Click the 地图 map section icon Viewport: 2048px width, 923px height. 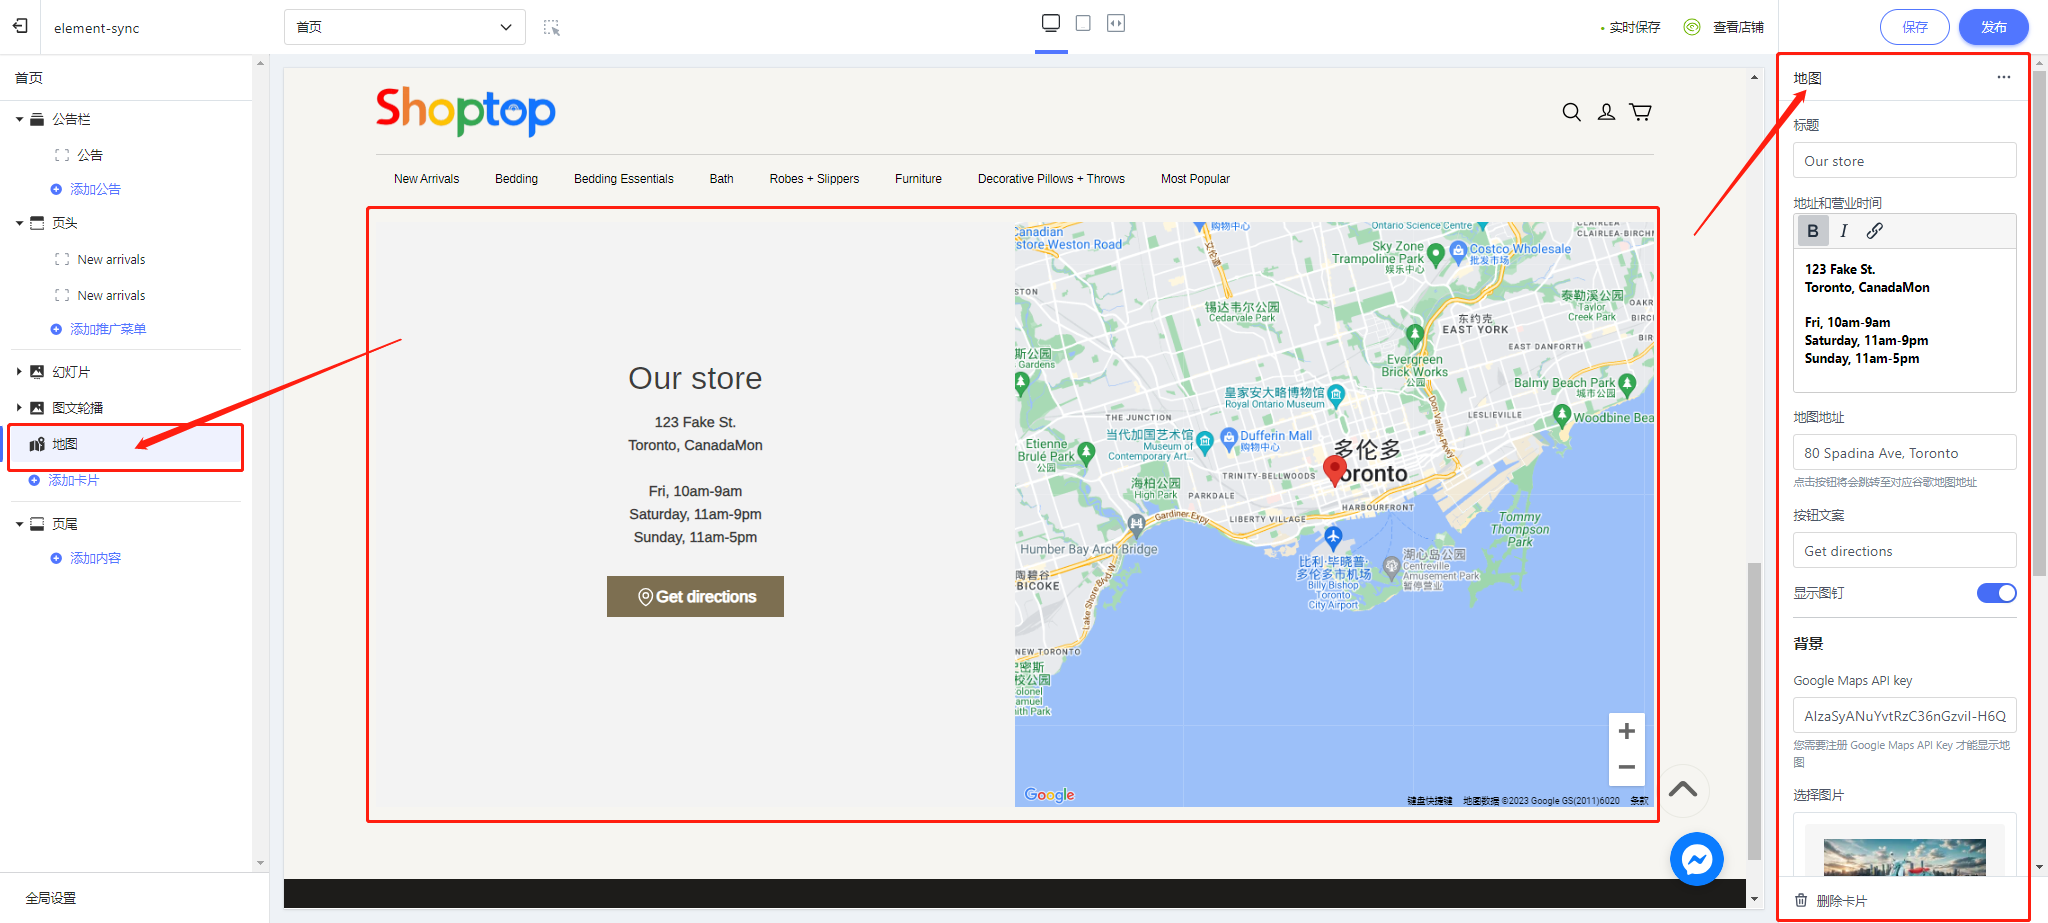coord(37,444)
